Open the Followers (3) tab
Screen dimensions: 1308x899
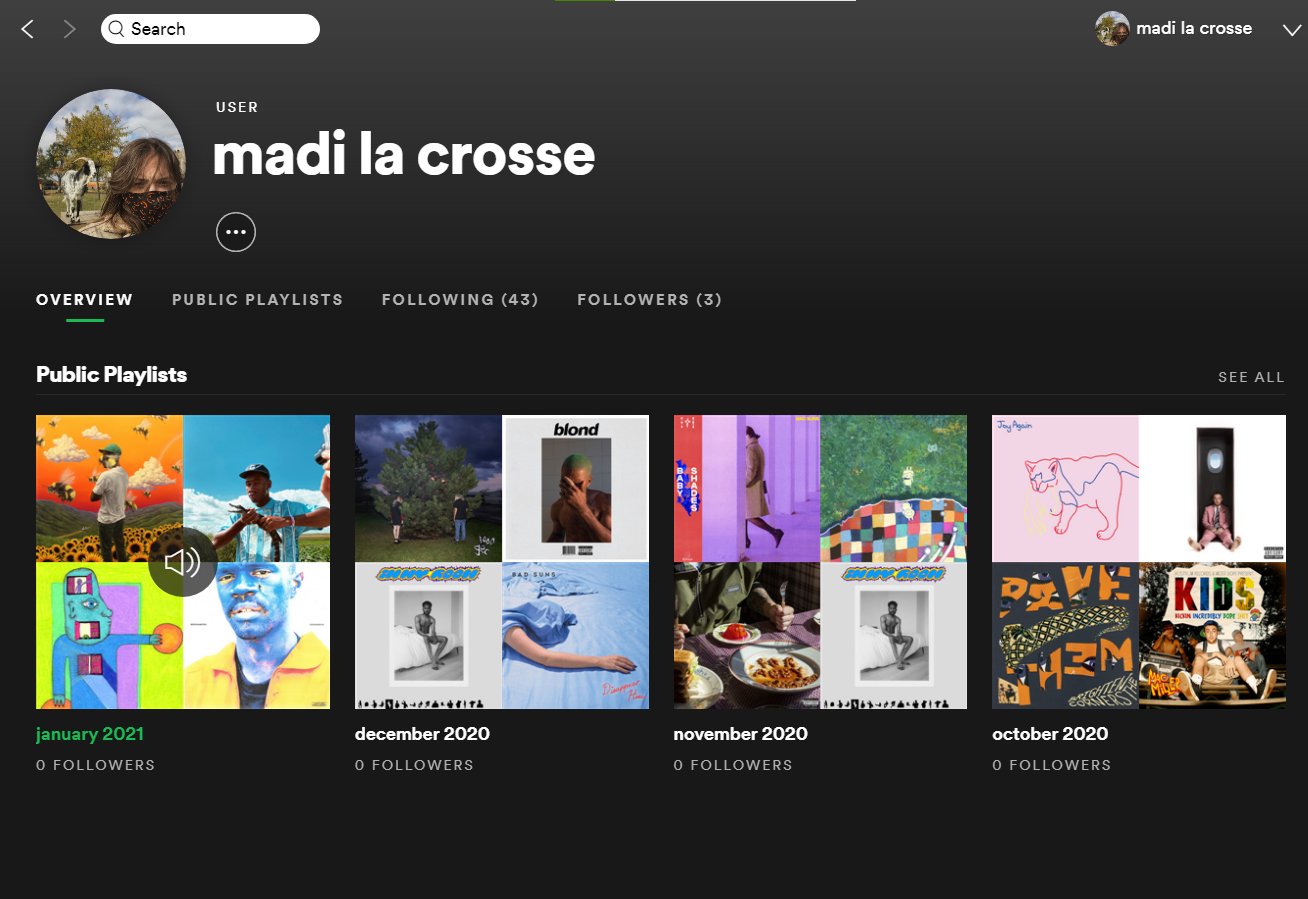pyautogui.click(x=649, y=300)
